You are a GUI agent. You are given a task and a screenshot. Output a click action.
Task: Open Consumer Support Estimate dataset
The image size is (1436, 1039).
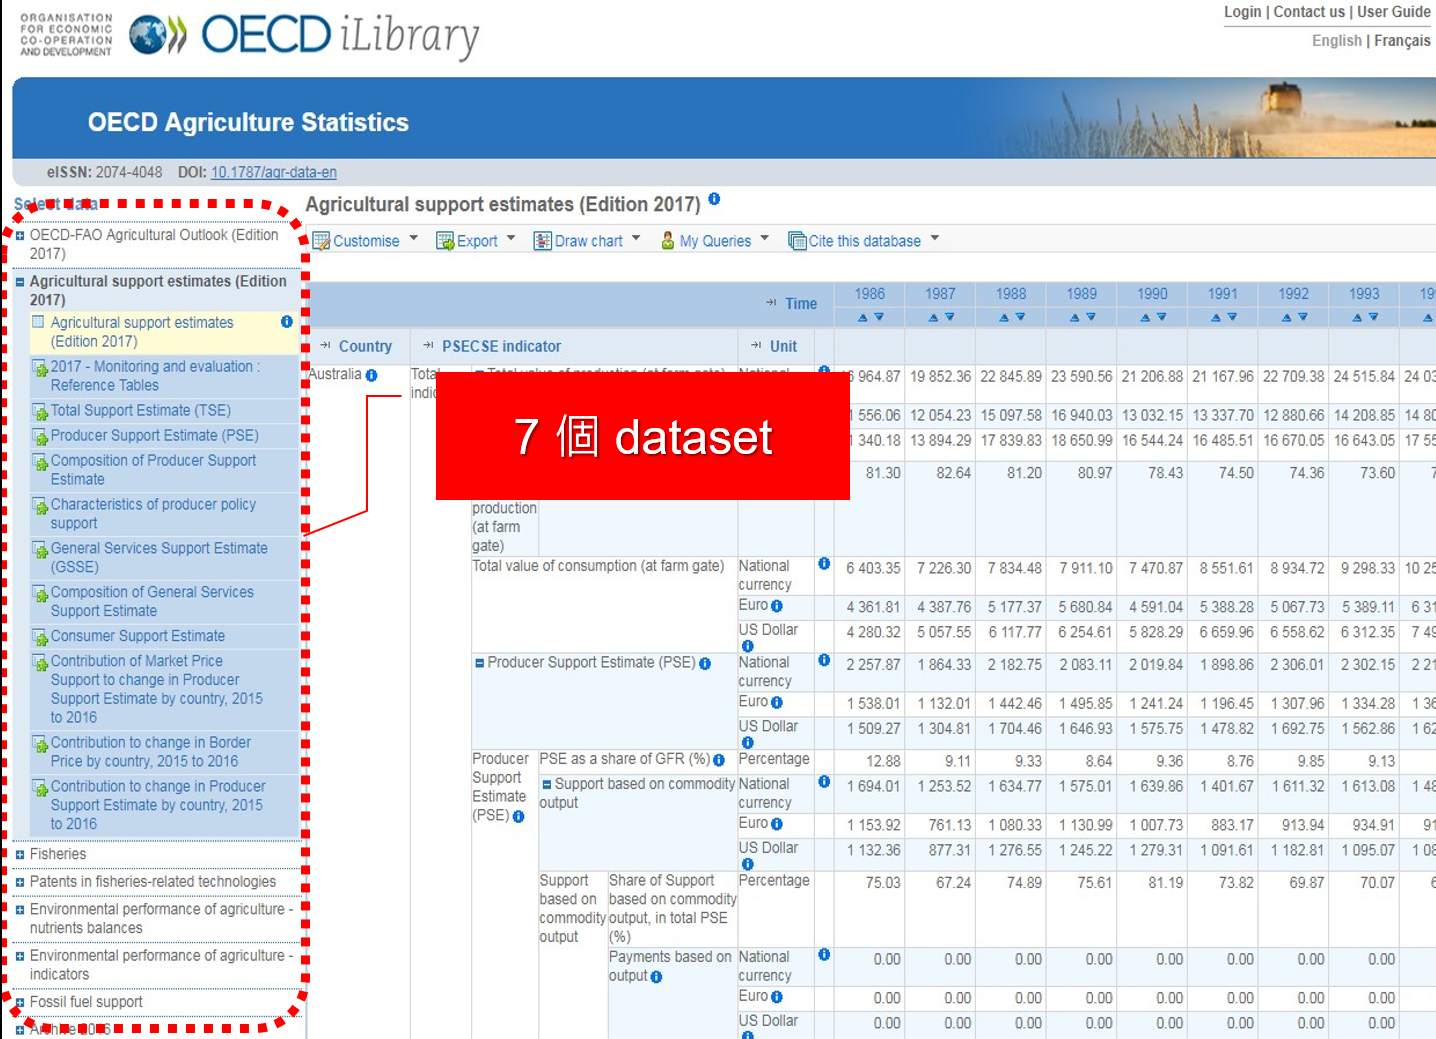tap(138, 636)
